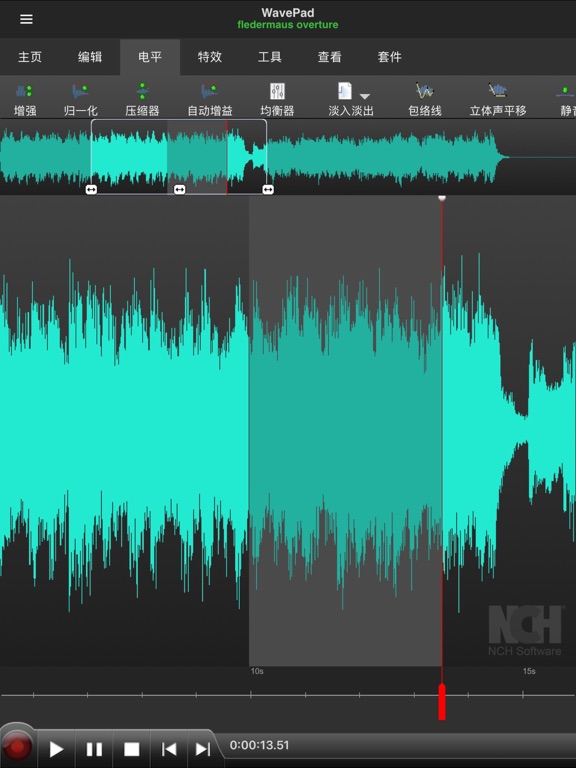The height and width of the screenshot is (768, 576).
Task: Open the hamburger menu
Action: [x=26, y=19]
